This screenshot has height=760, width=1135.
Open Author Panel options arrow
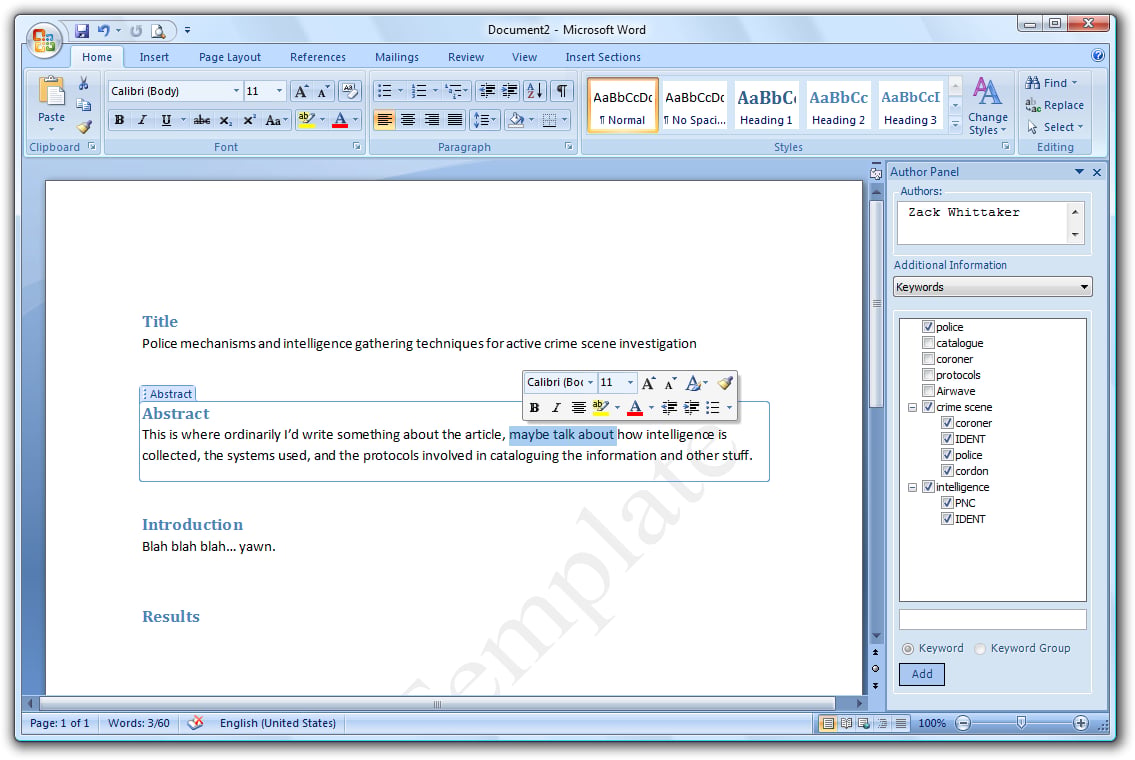point(1079,172)
